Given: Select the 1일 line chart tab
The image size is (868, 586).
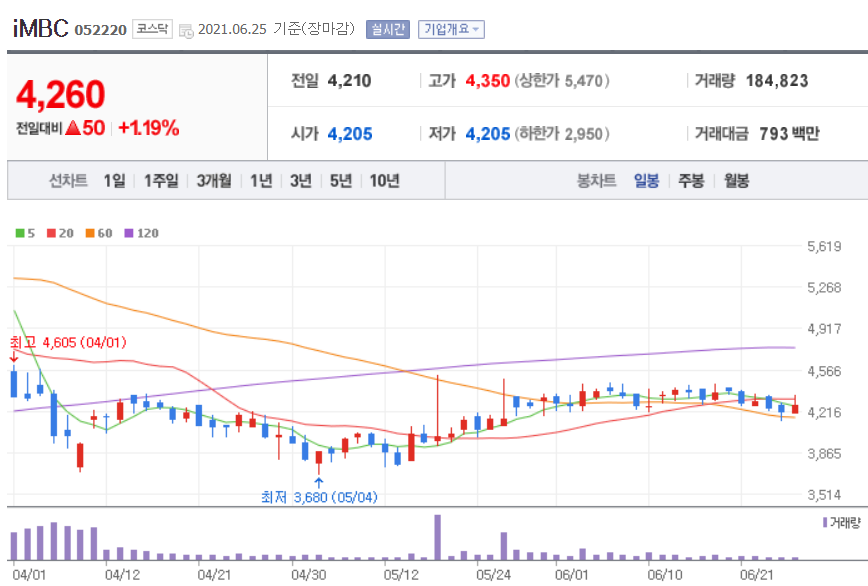Looking at the screenshot, I should pyautogui.click(x=115, y=180).
